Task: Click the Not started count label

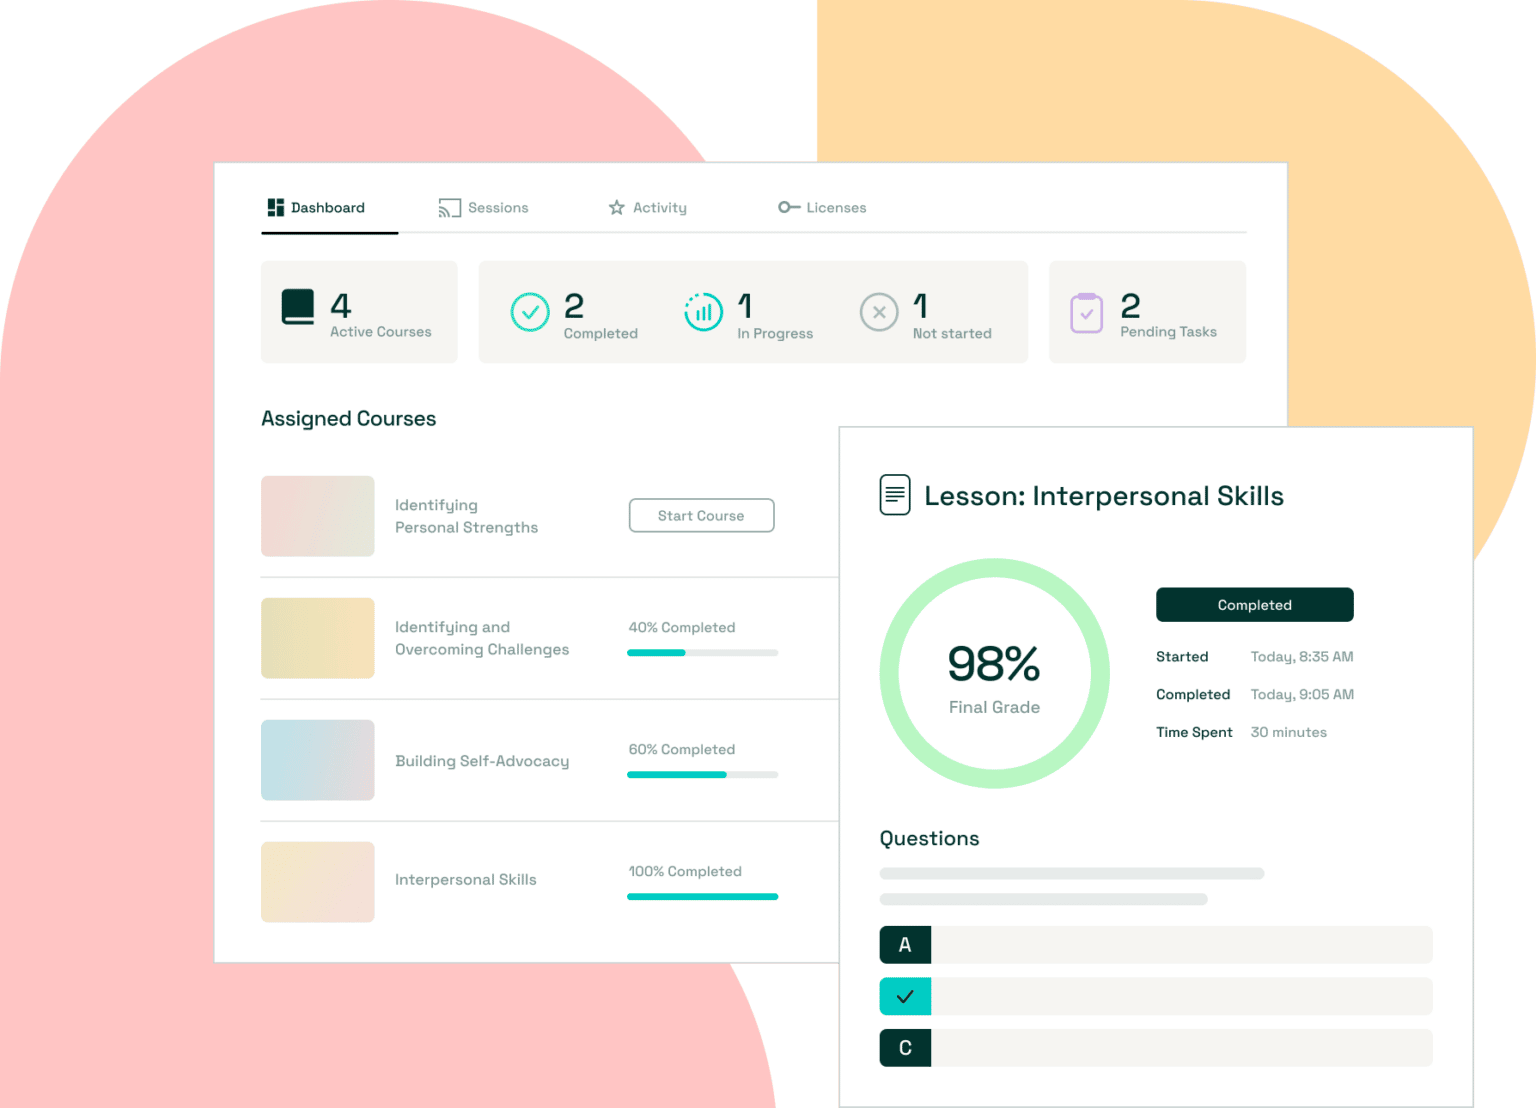Action: tap(952, 334)
